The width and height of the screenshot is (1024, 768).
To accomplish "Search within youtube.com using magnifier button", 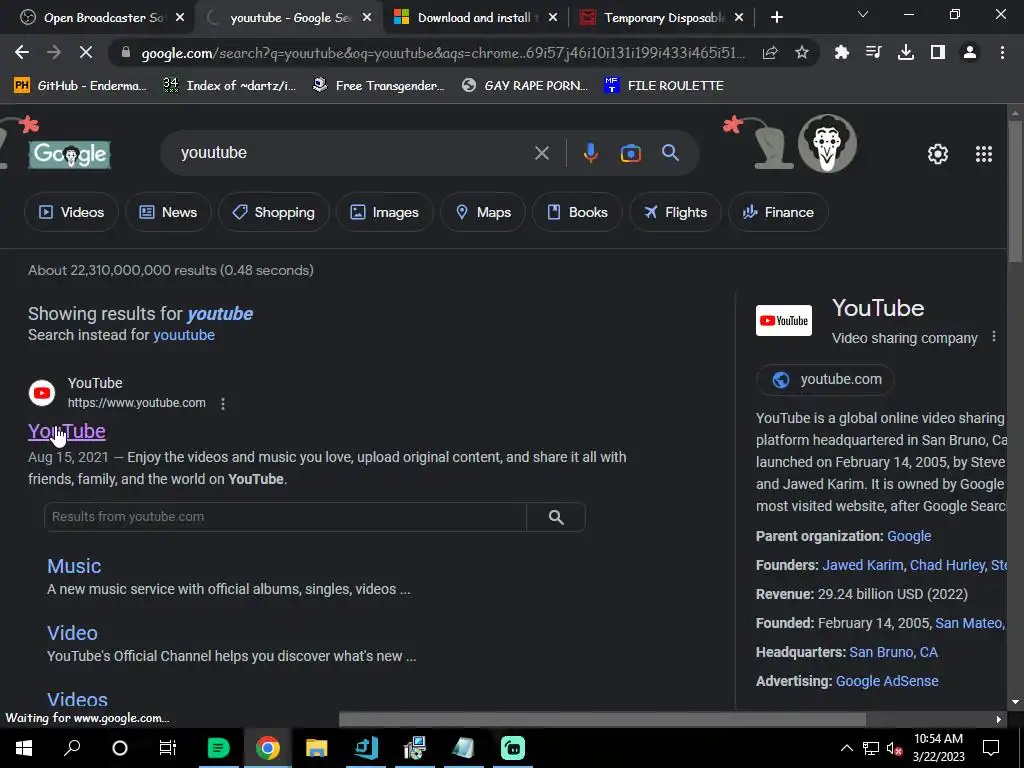I will click(x=556, y=517).
